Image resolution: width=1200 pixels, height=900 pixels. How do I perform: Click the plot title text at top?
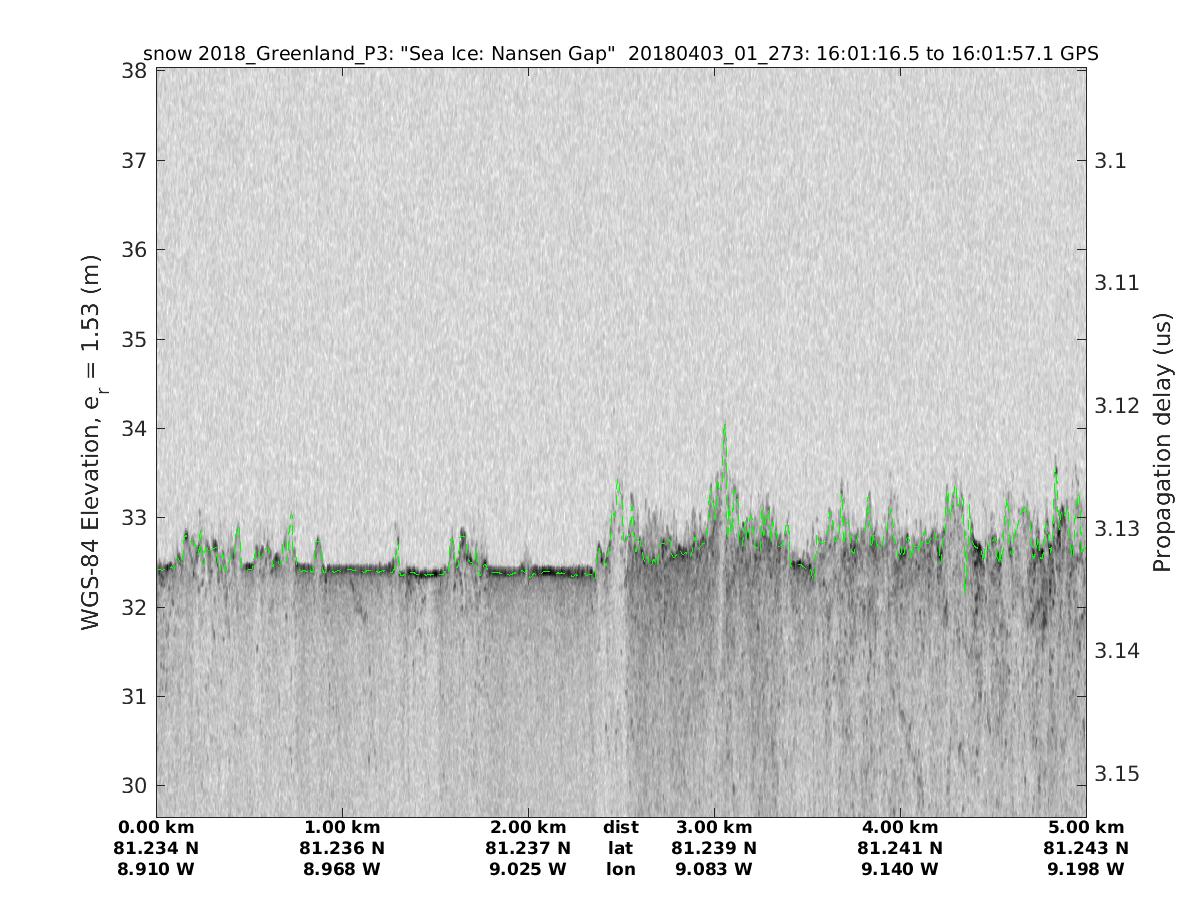(x=621, y=54)
